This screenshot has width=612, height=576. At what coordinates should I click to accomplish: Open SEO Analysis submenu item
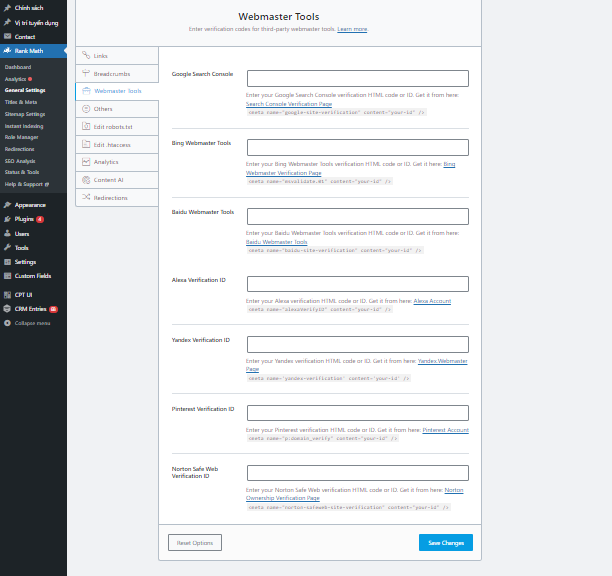click(20, 161)
